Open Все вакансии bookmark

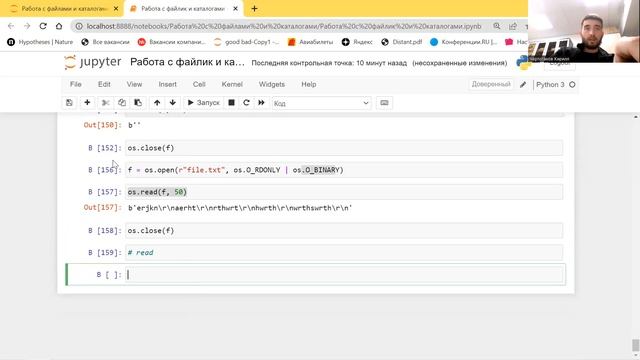point(105,42)
